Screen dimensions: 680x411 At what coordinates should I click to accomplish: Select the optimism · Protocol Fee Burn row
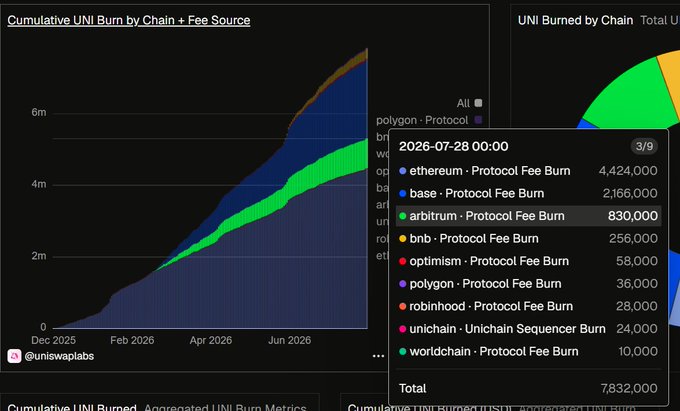click(528, 261)
